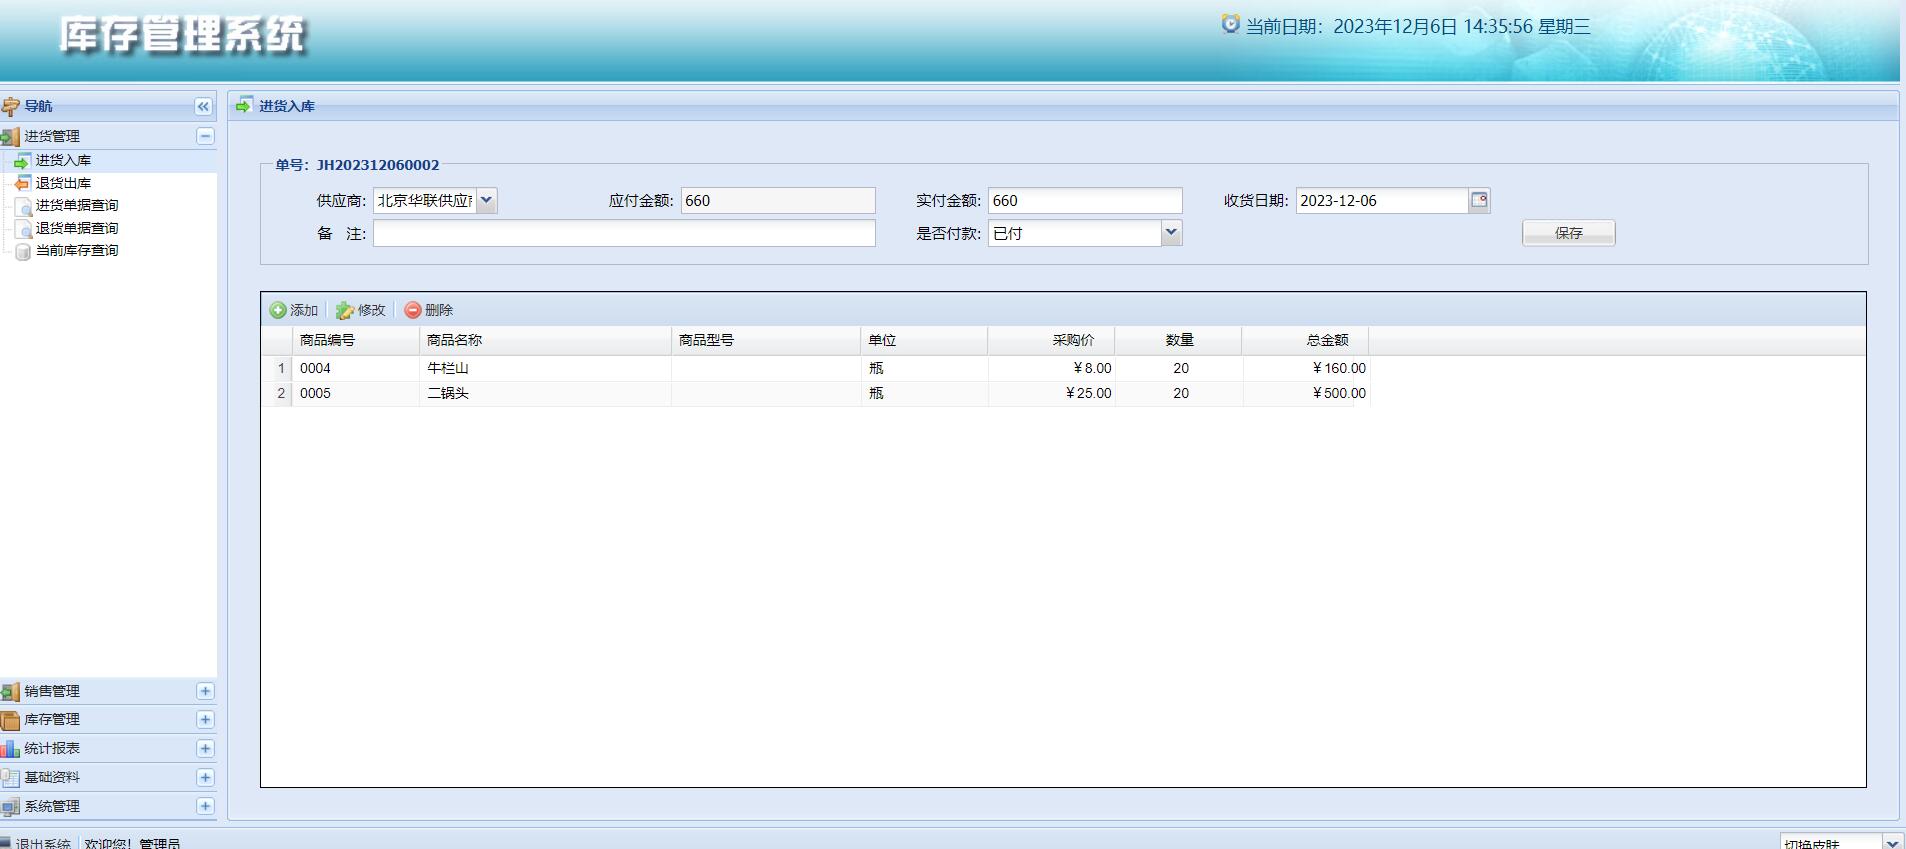Screen dimensions: 1906x849
Task: Select the 基础资料 accordion header
Action: [108, 777]
